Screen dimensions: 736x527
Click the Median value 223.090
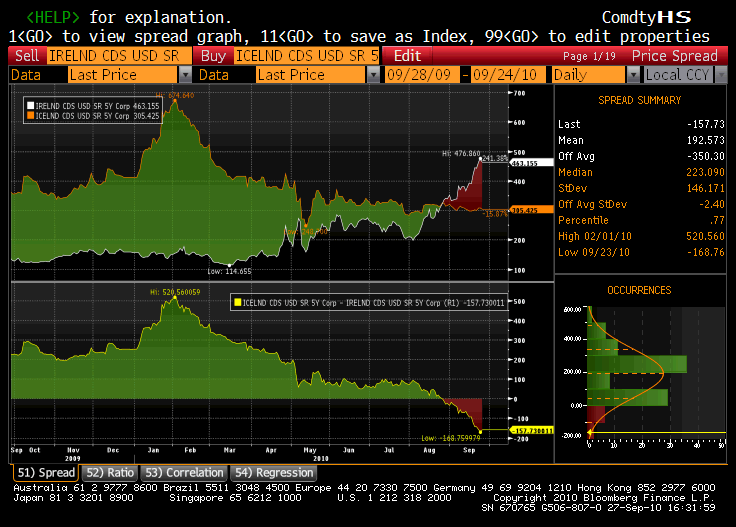point(705,172)
